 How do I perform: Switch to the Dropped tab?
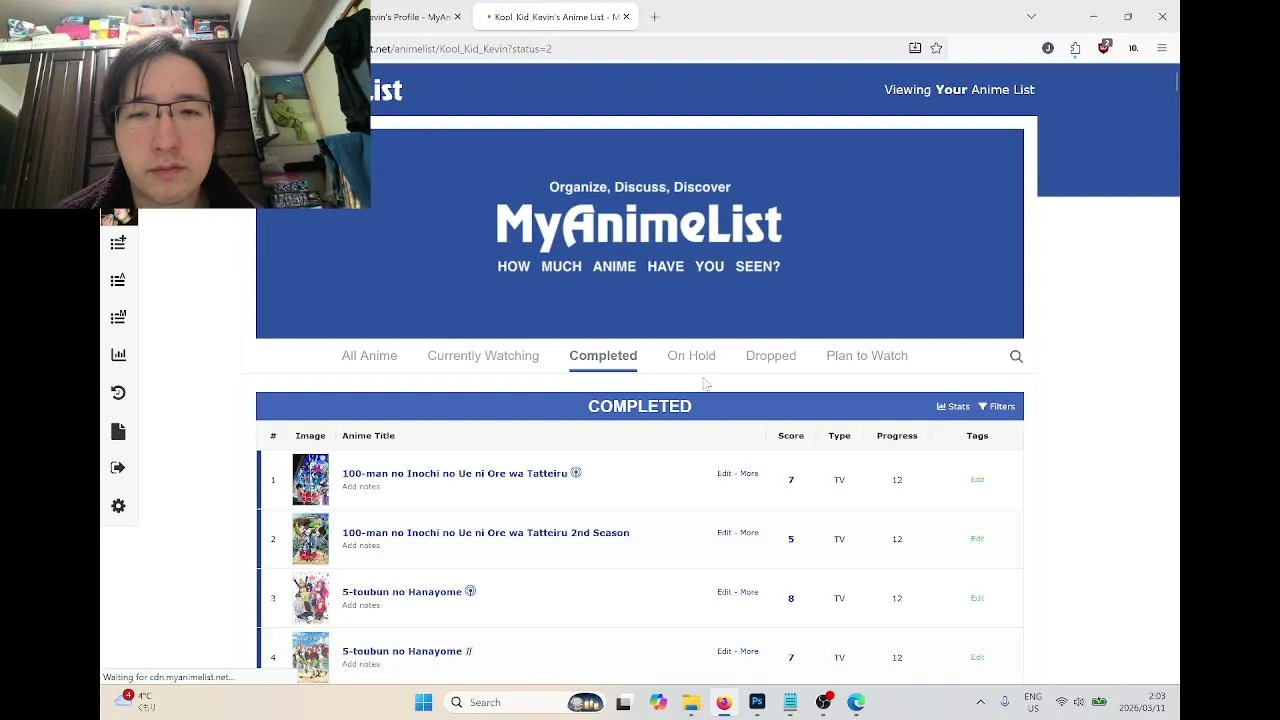(x=771, y=356)
